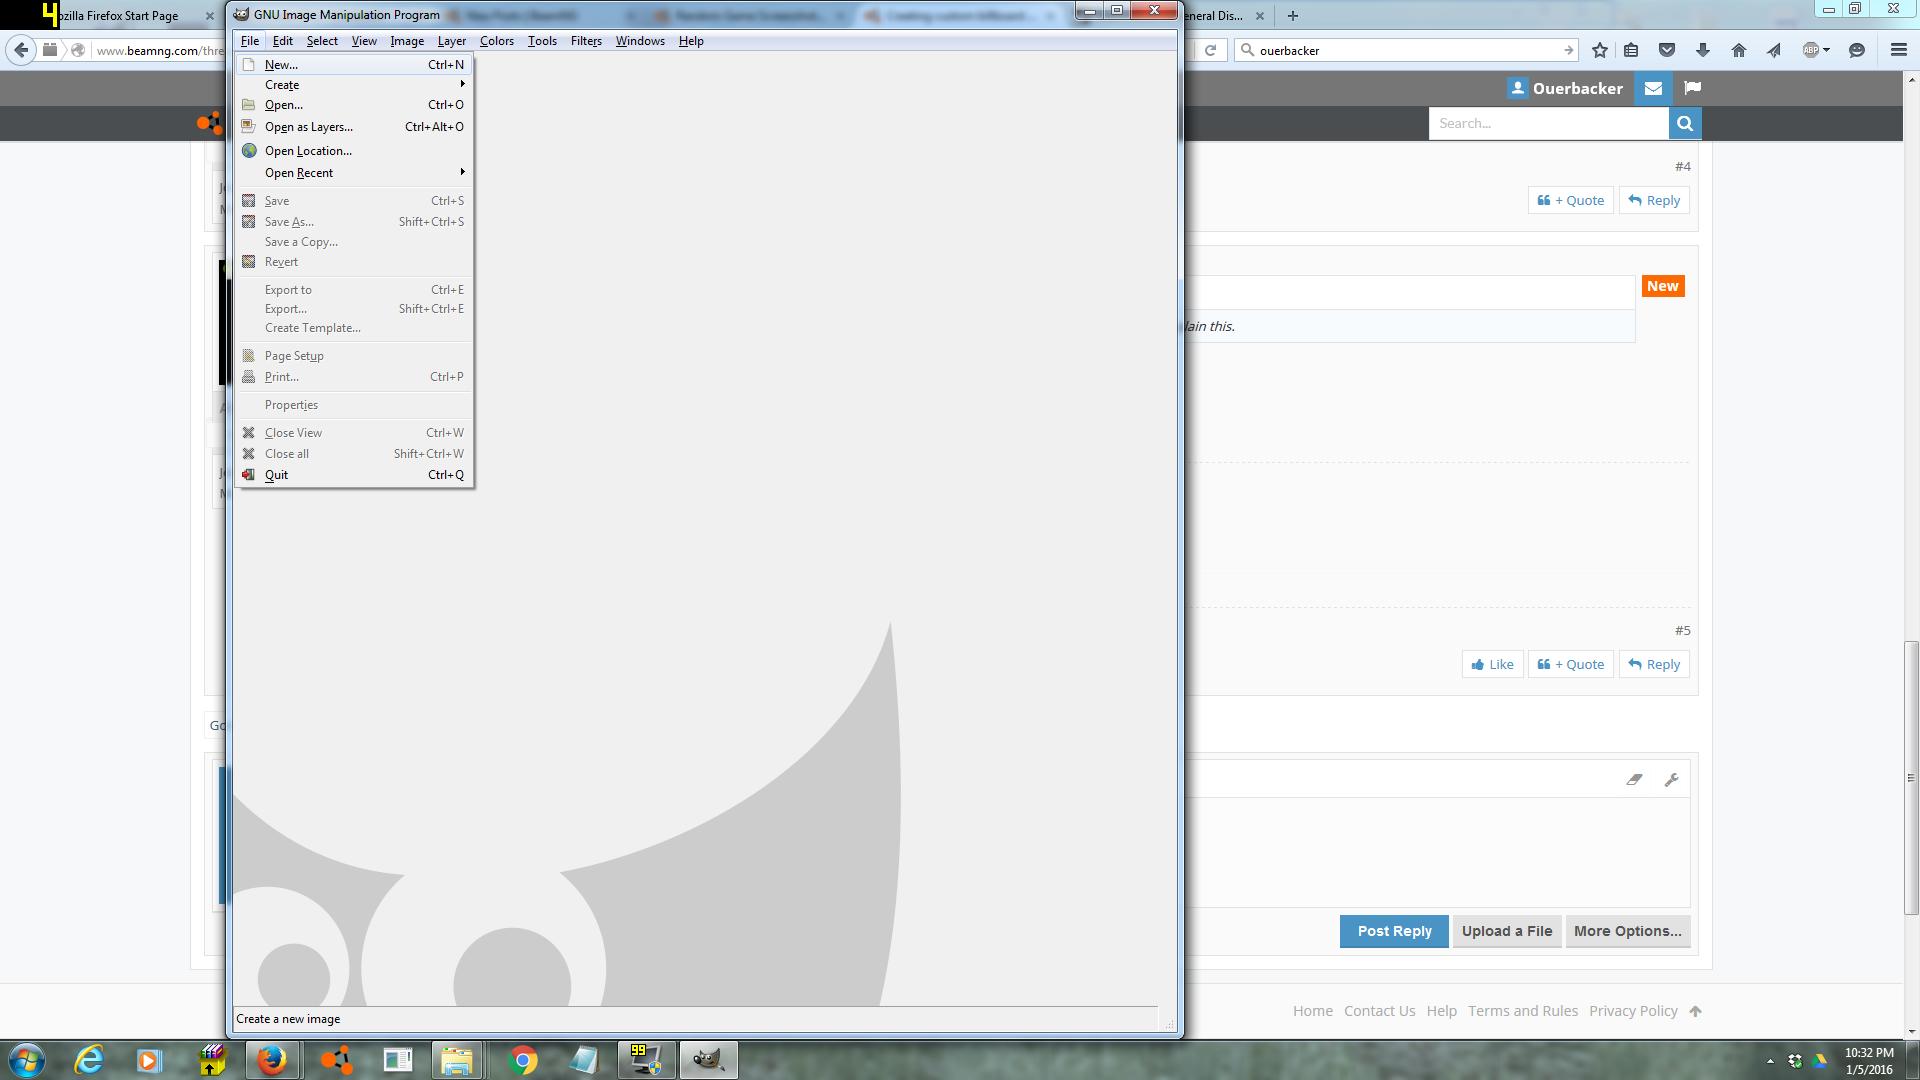
Task: Open the GIMP Tools menu
Action: [x=542, y=41]
